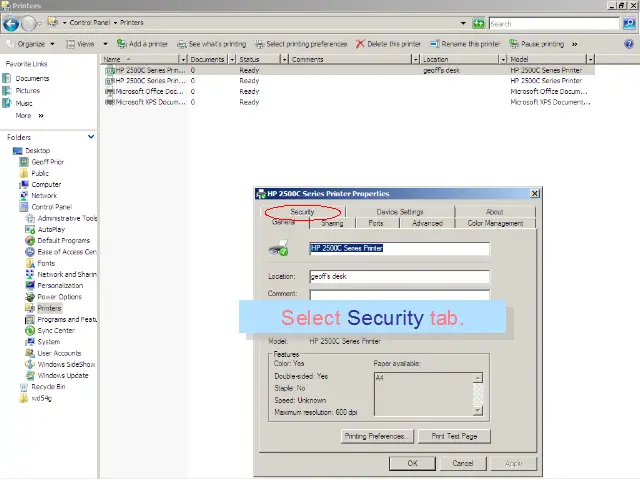Switch to the About tab
This screenshot has height=480, width=640.
495,212
